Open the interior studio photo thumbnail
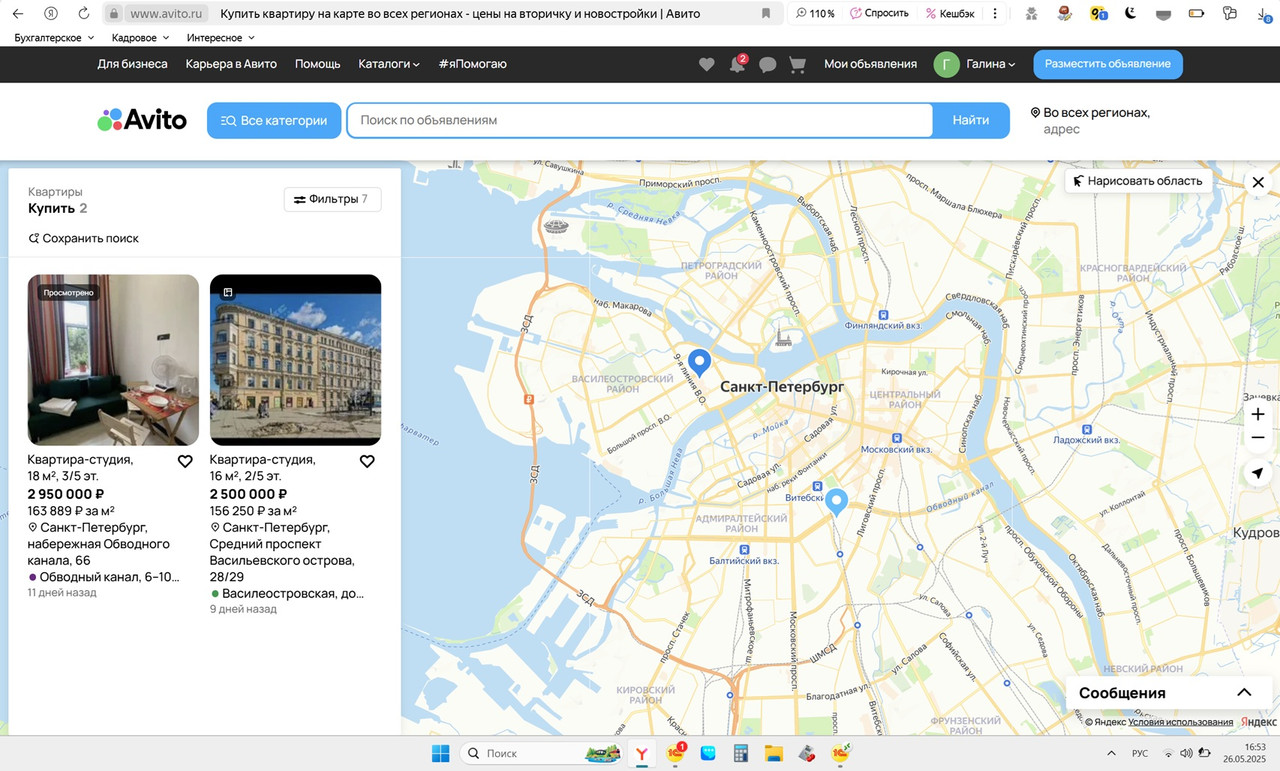Image resolution: width=1280 pixels, height=771 pixels. (113, 360)
